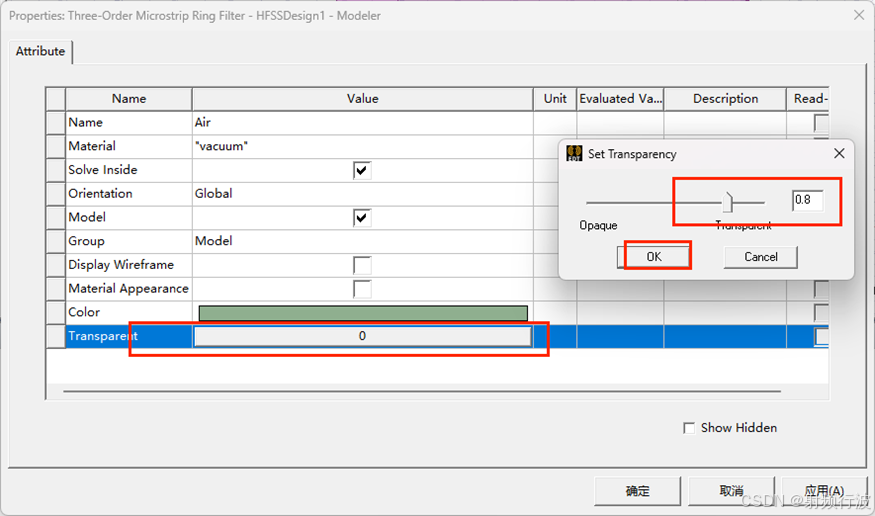Toggle the Model checkbox
This screenshot has width=875, height=516.
coord(362,218)
